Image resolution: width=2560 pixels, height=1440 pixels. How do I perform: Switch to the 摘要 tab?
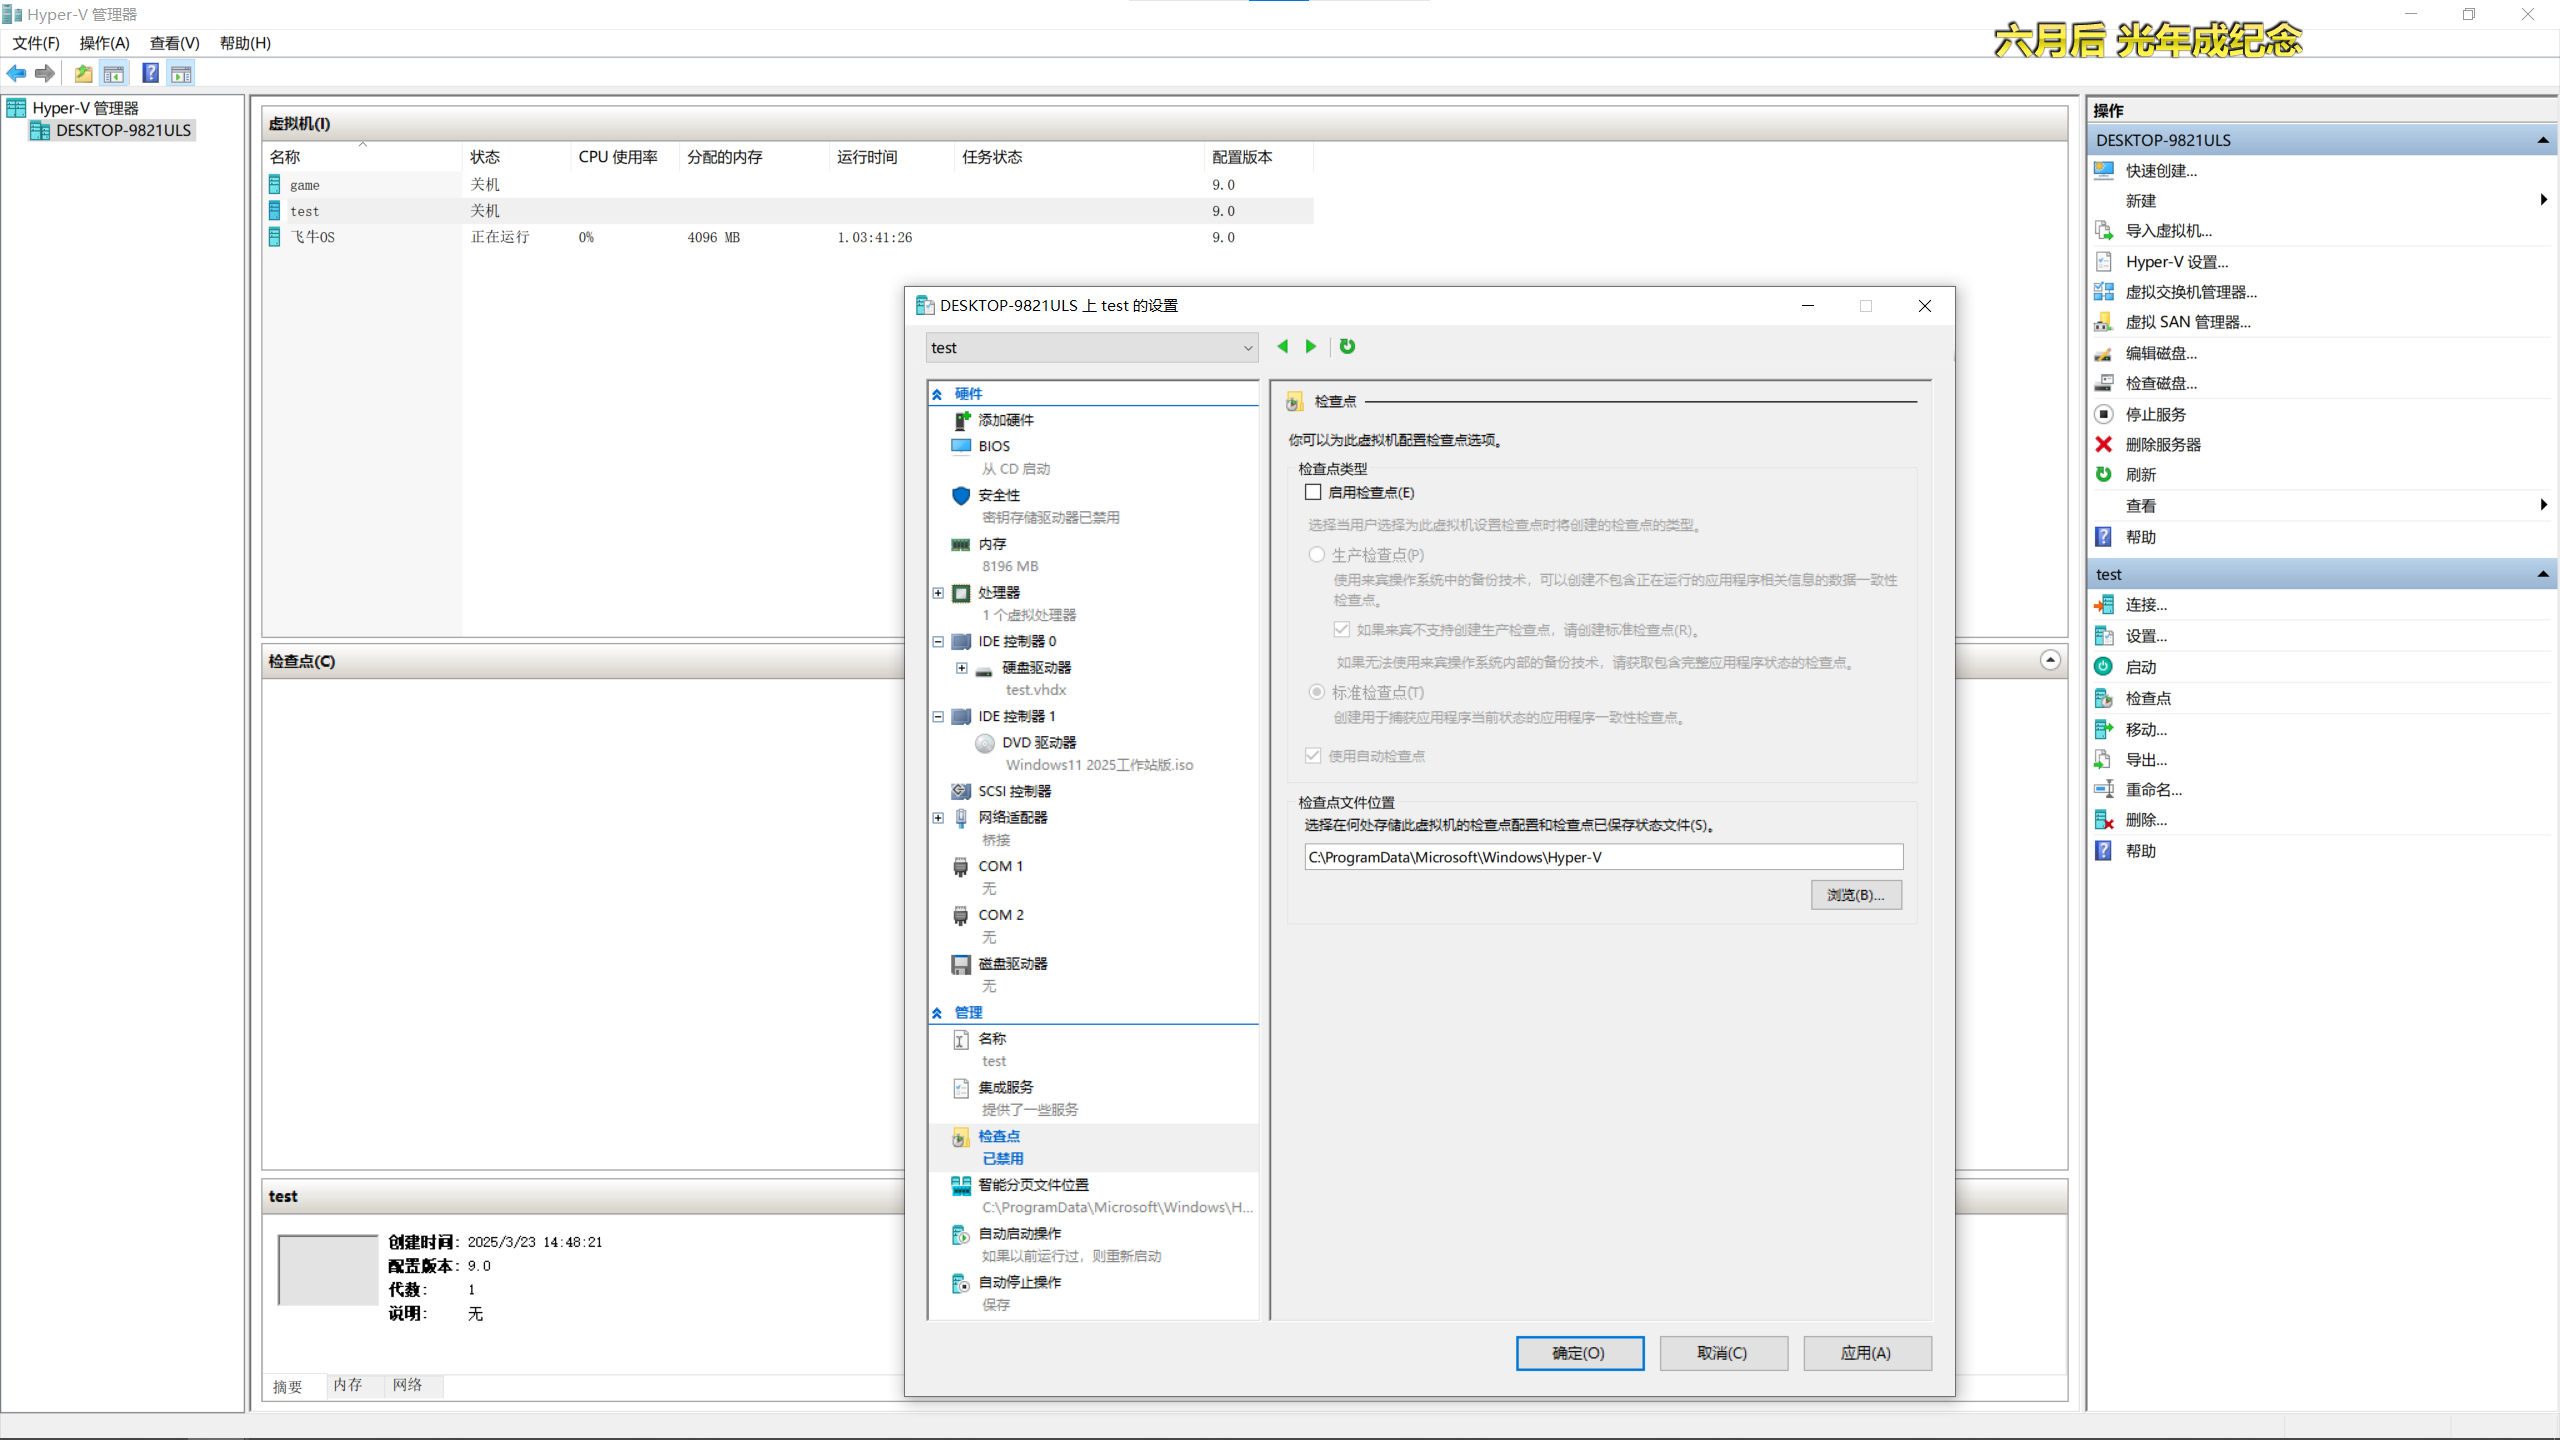(288, 1386)
